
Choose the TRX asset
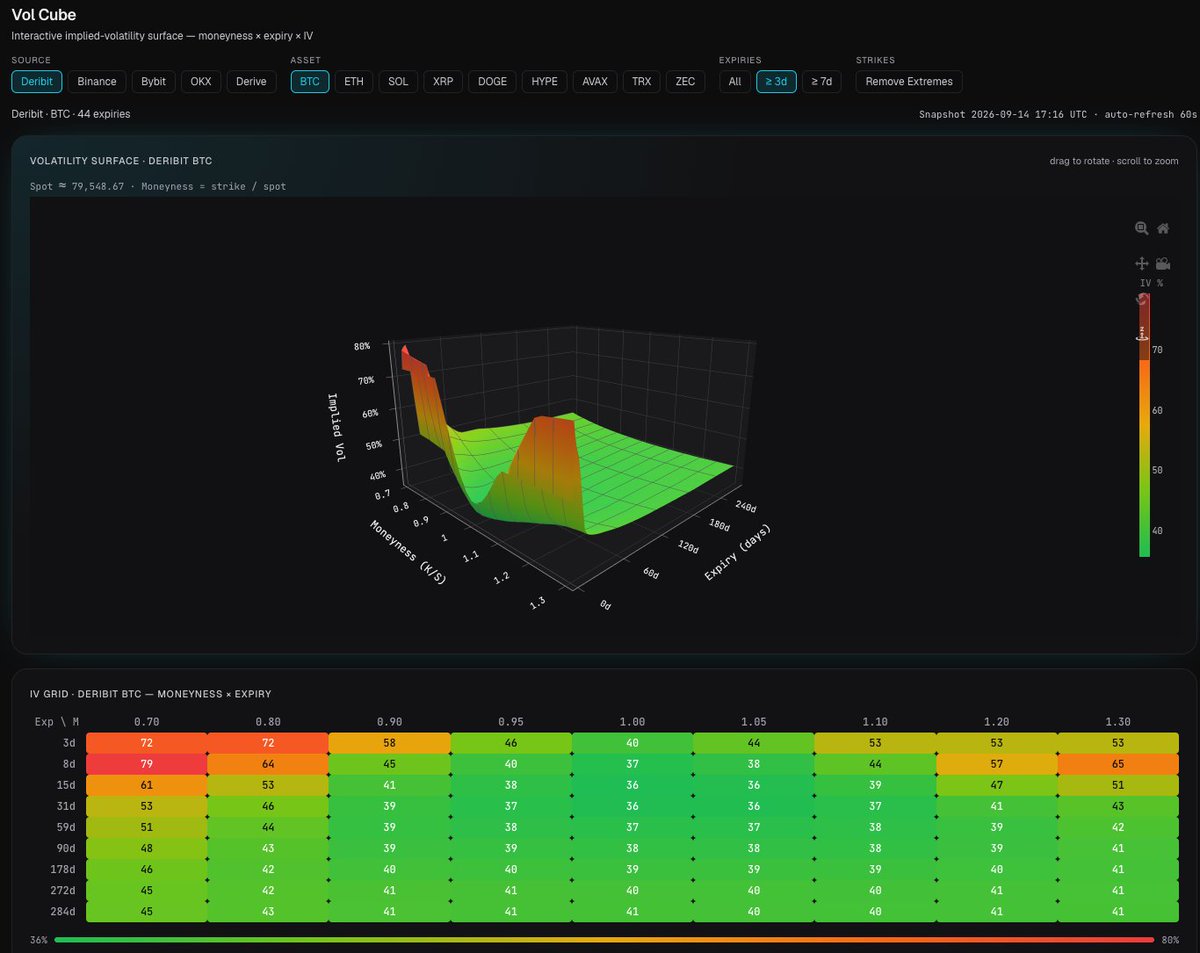click(643, 81)
